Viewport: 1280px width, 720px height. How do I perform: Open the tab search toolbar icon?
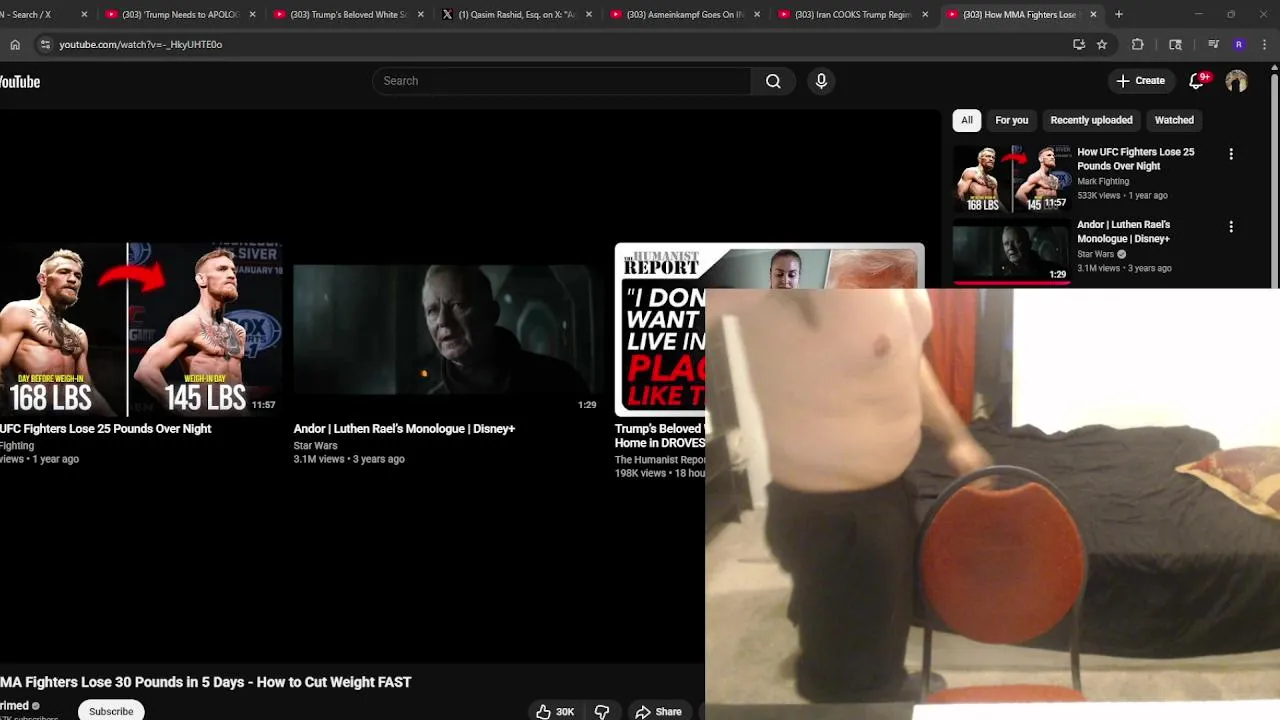(x=1175, y=44)
